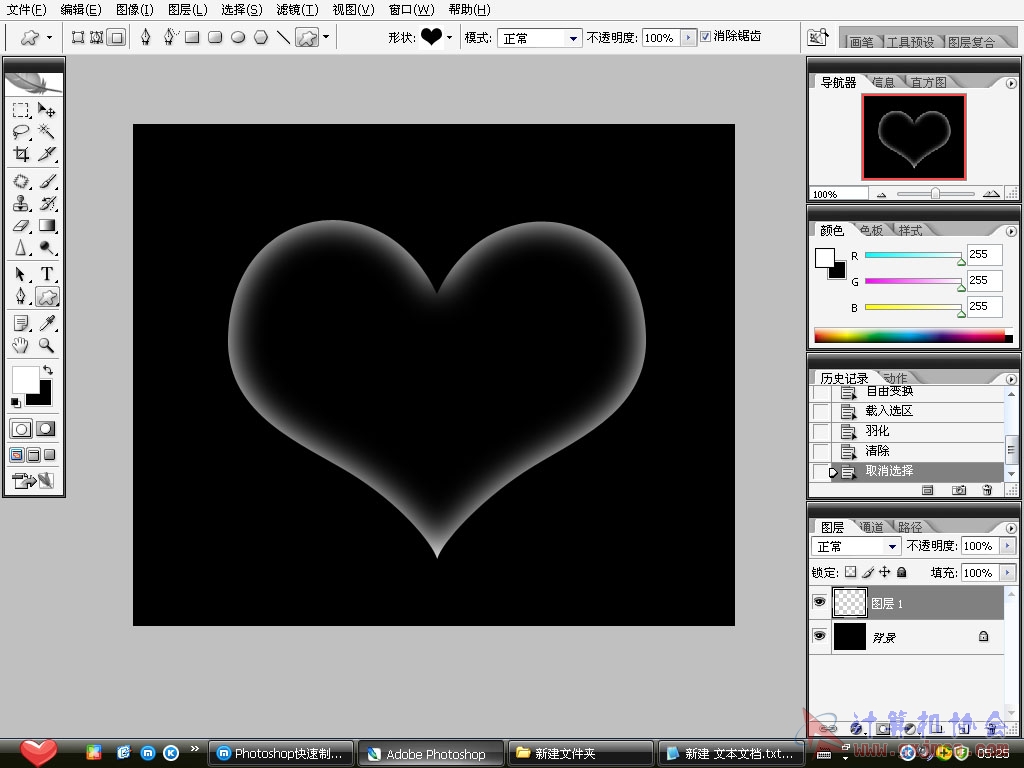Select the Notes tool

21,323
